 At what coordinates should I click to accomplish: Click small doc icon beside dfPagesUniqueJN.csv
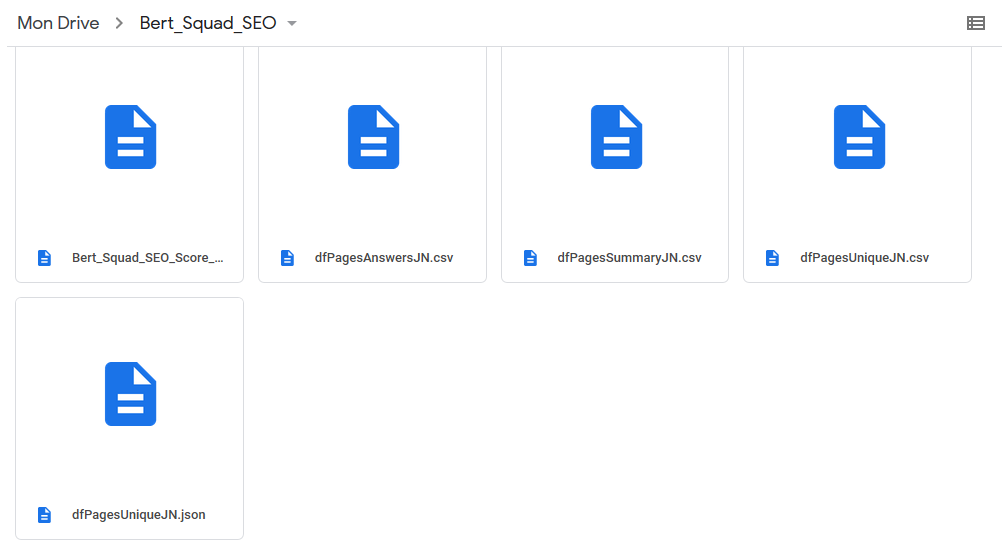(x=772, y=257)
